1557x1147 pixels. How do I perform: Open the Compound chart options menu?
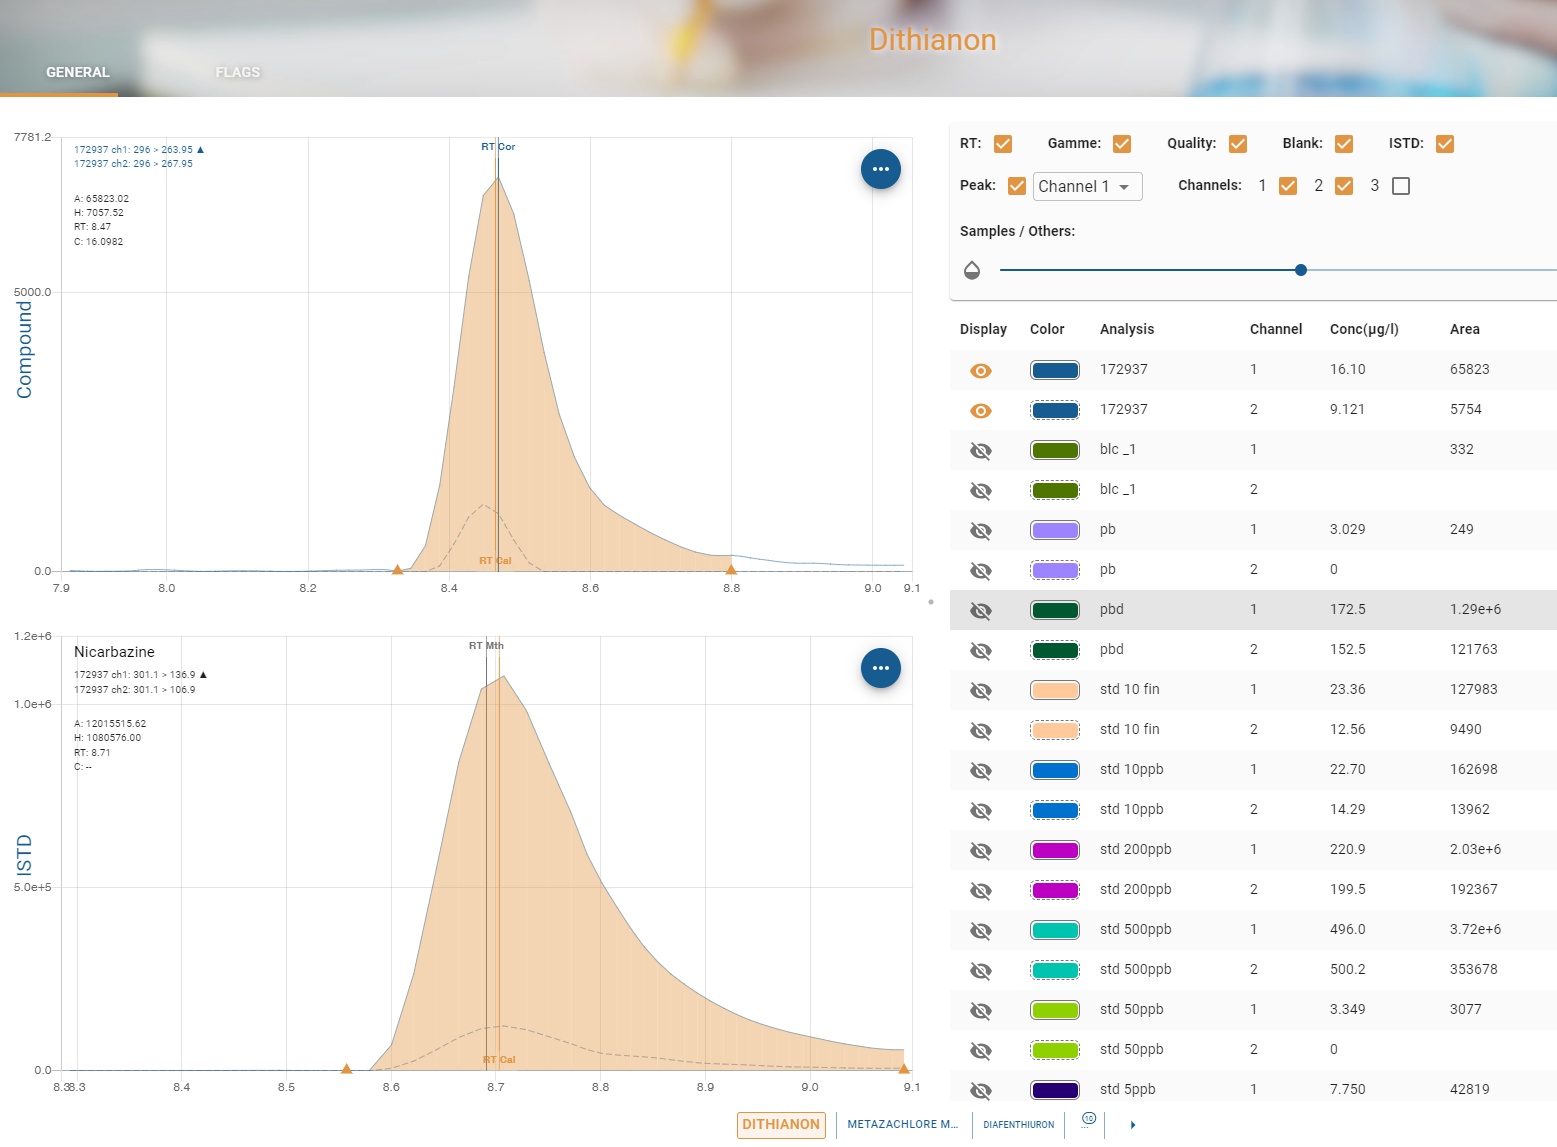pos(880,169)
